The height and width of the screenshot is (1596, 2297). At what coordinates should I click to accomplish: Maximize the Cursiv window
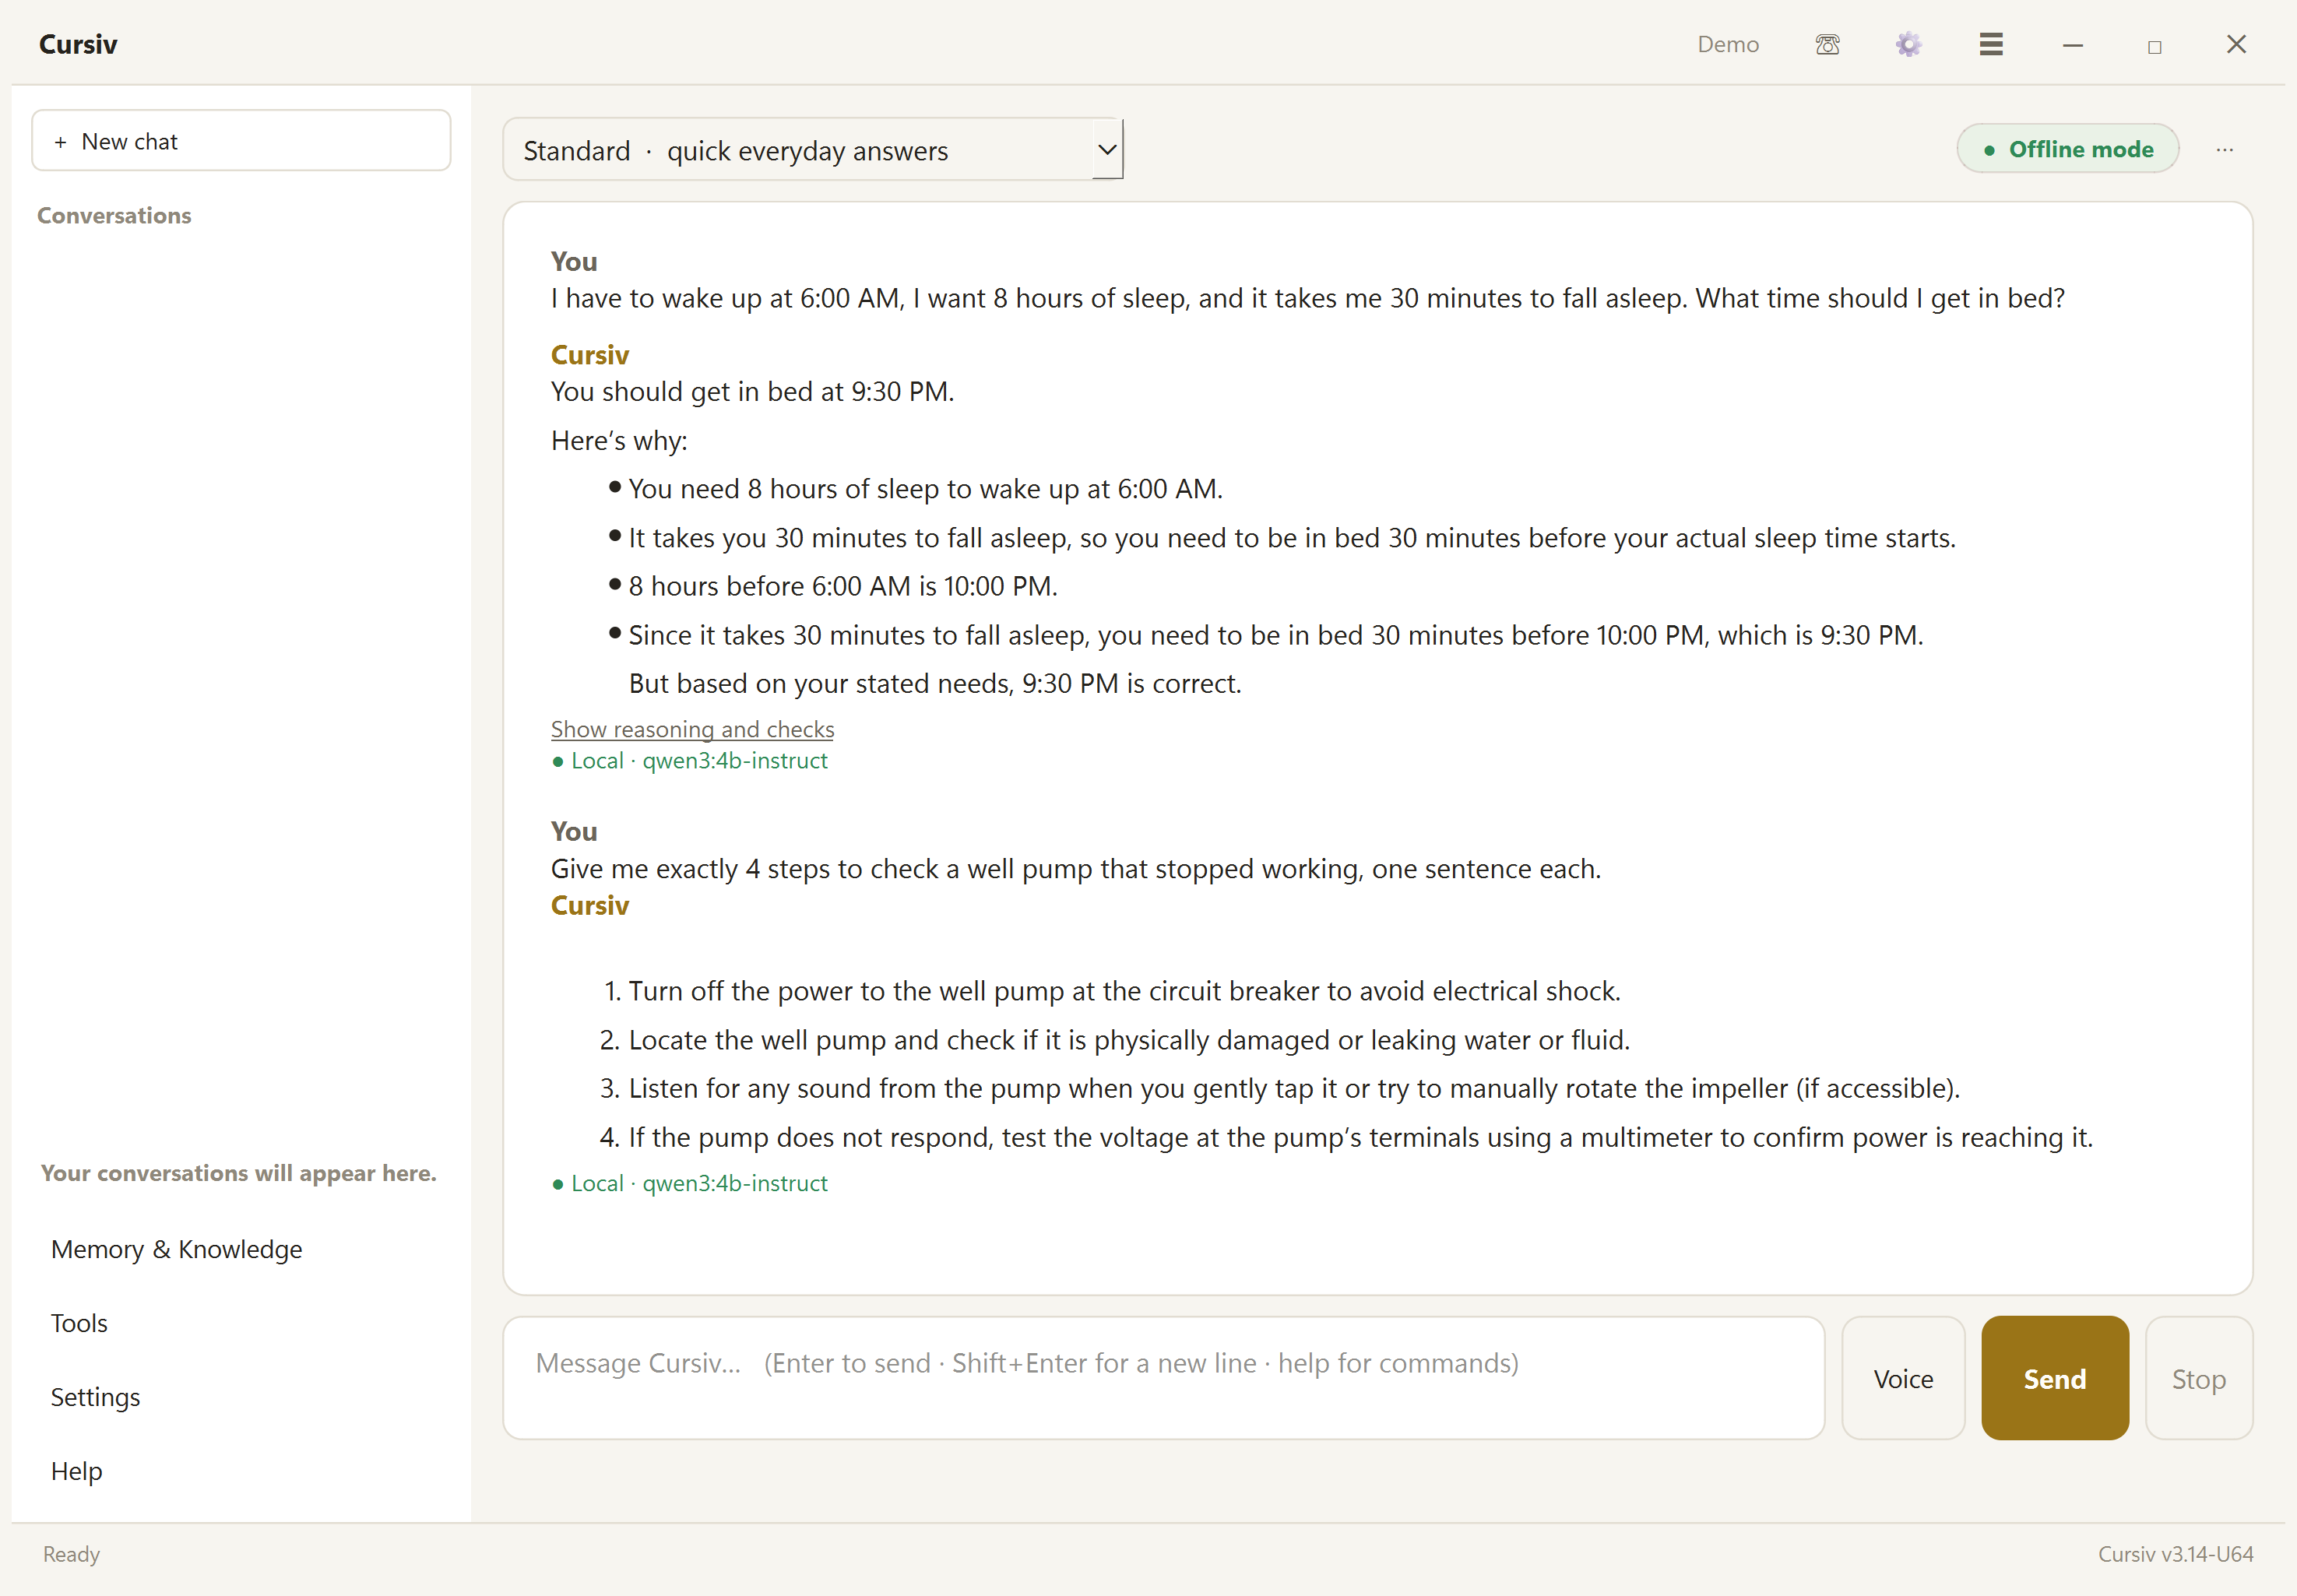click(x=2154, y=46)
